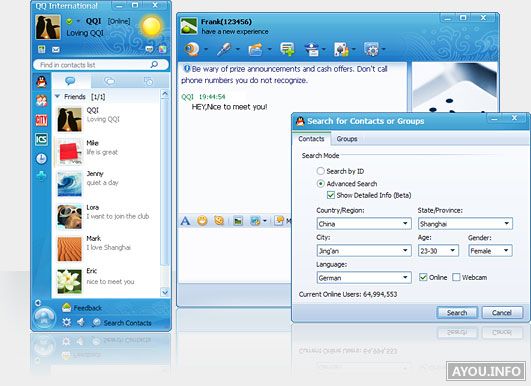The height and width of the screenshot is (386, 531).
Task: Select the Search by ID radio button
Action: pos(320,171)
